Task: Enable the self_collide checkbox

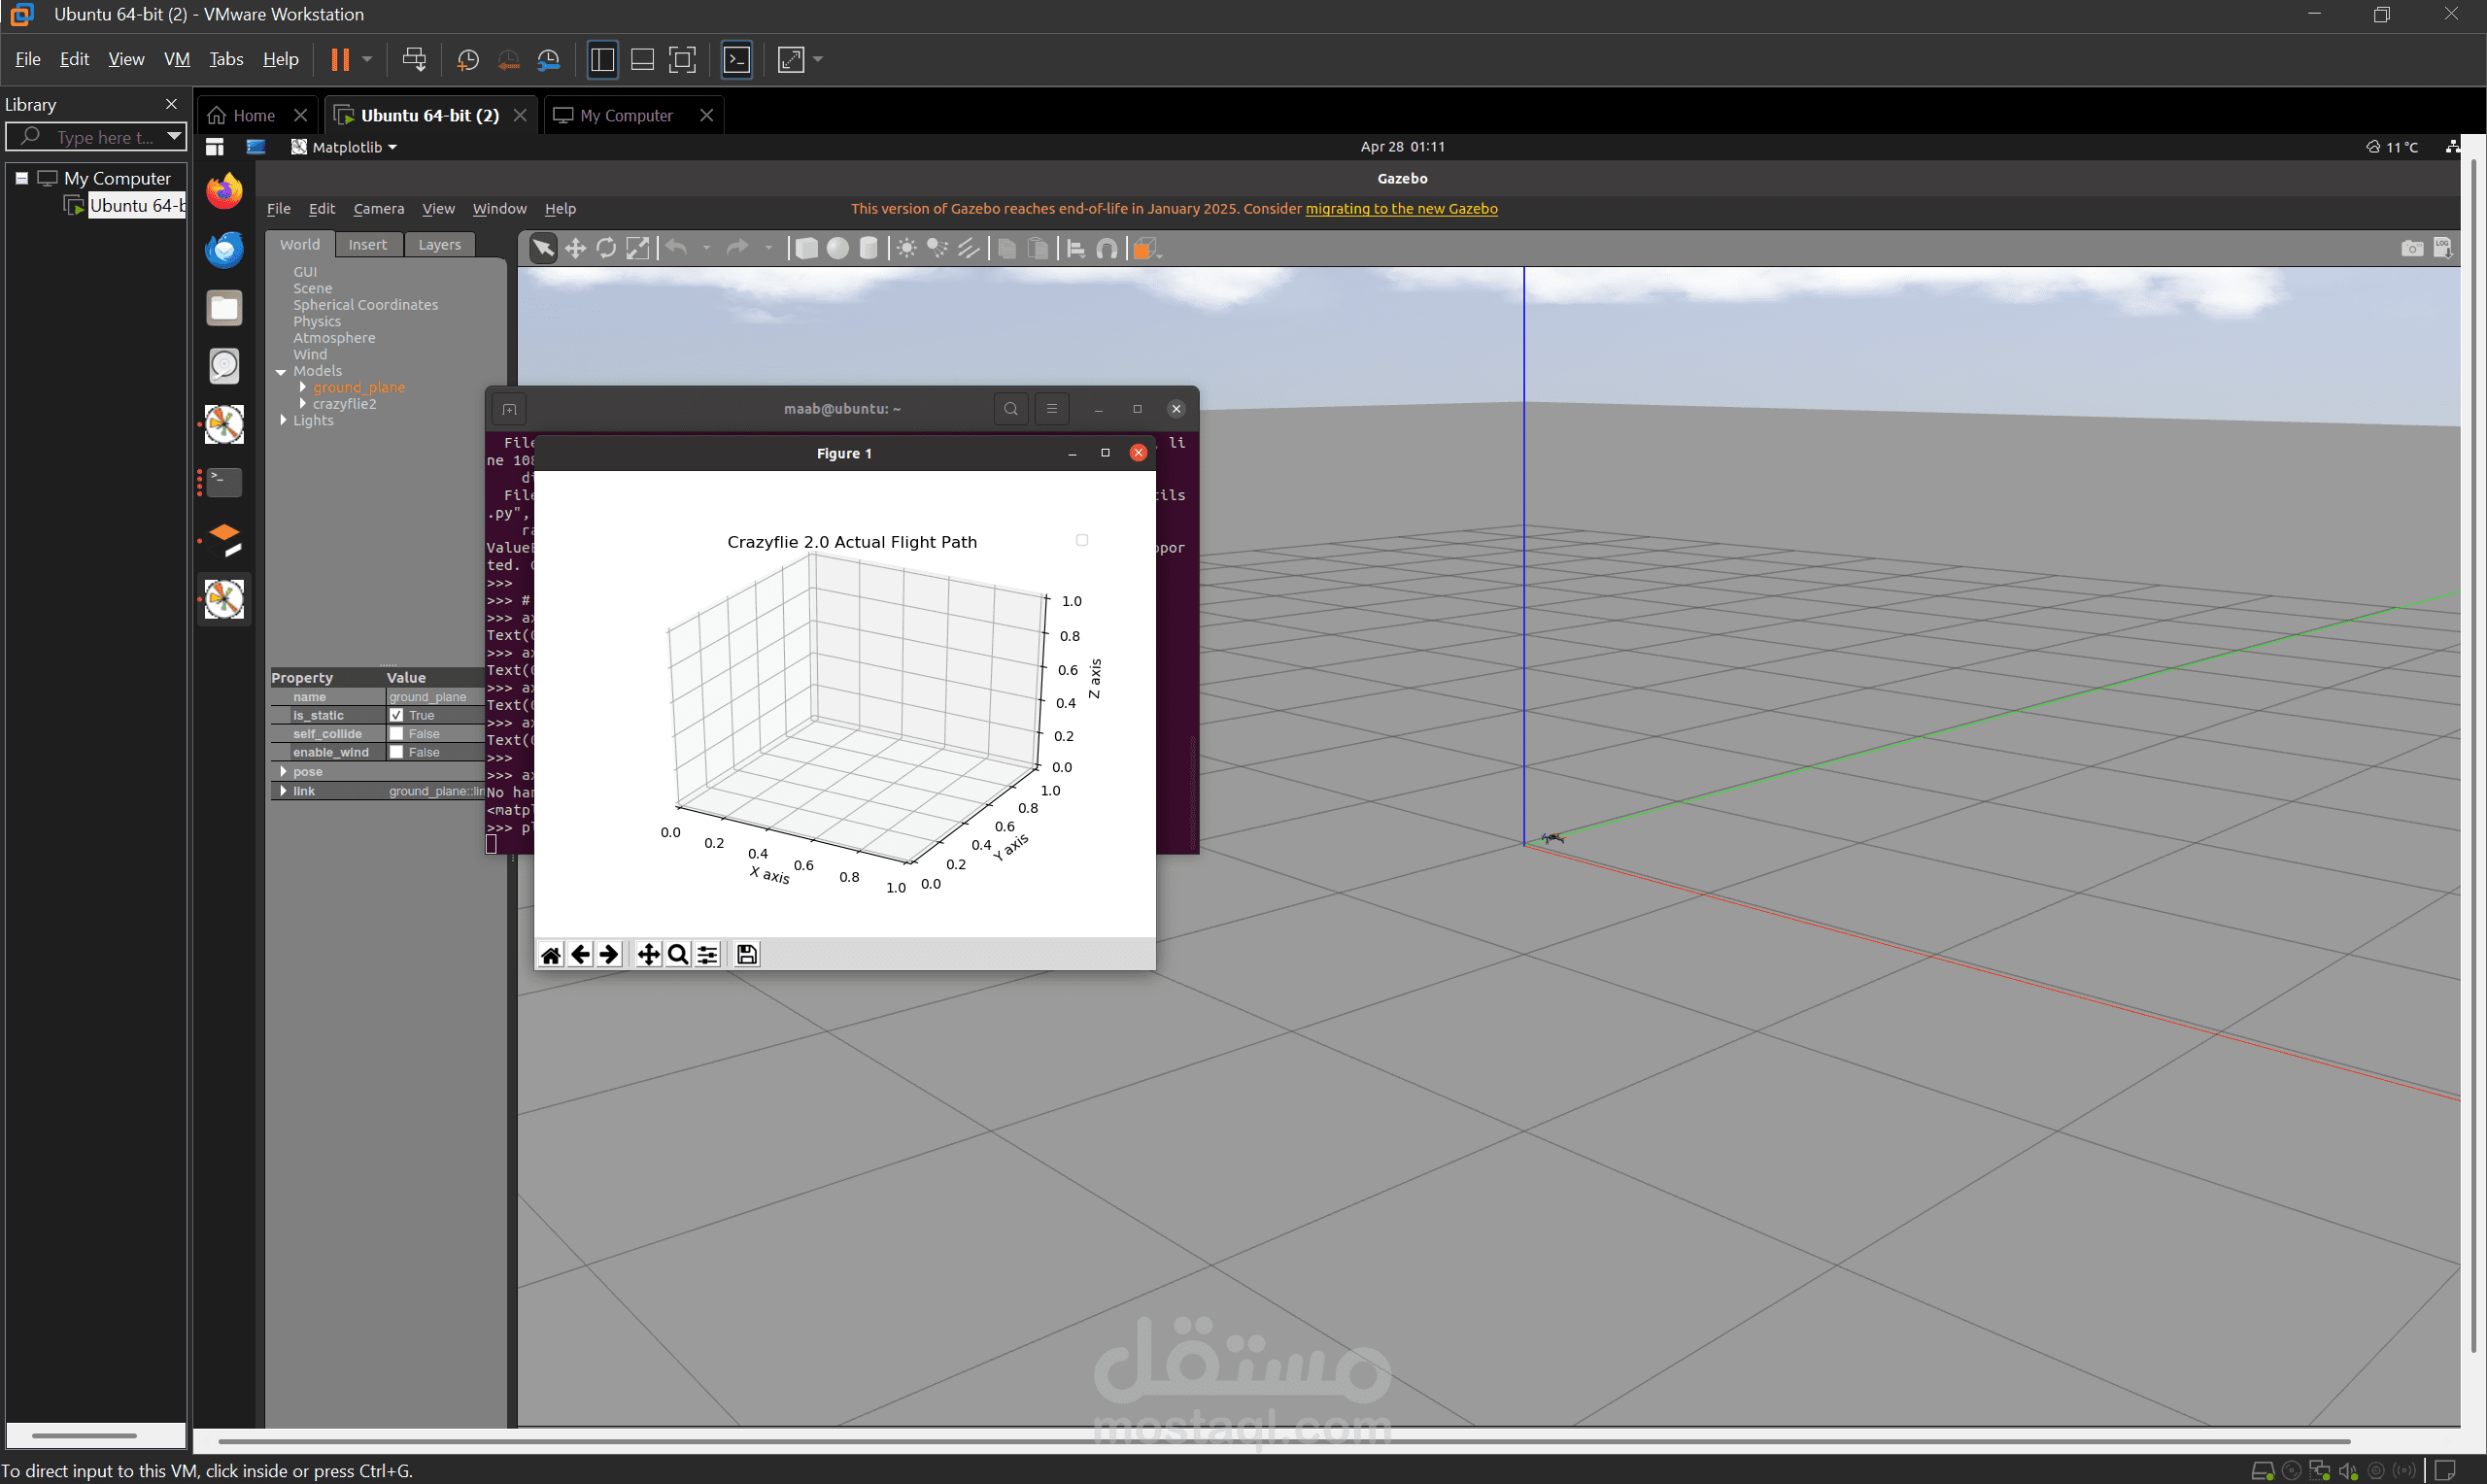Action: click(396, 734)
